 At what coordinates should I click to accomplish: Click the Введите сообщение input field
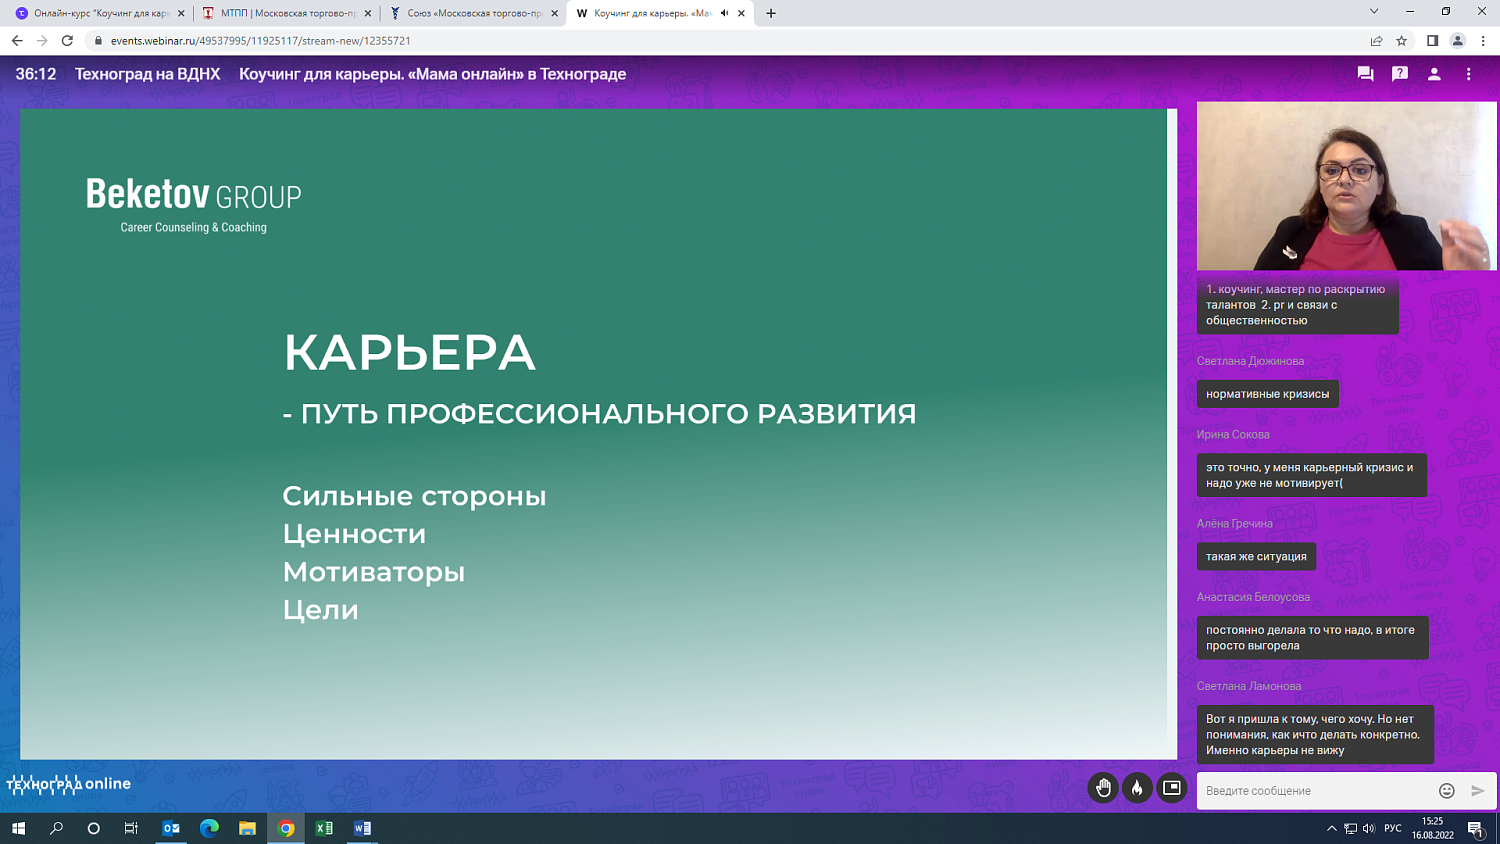[1300, 790]
